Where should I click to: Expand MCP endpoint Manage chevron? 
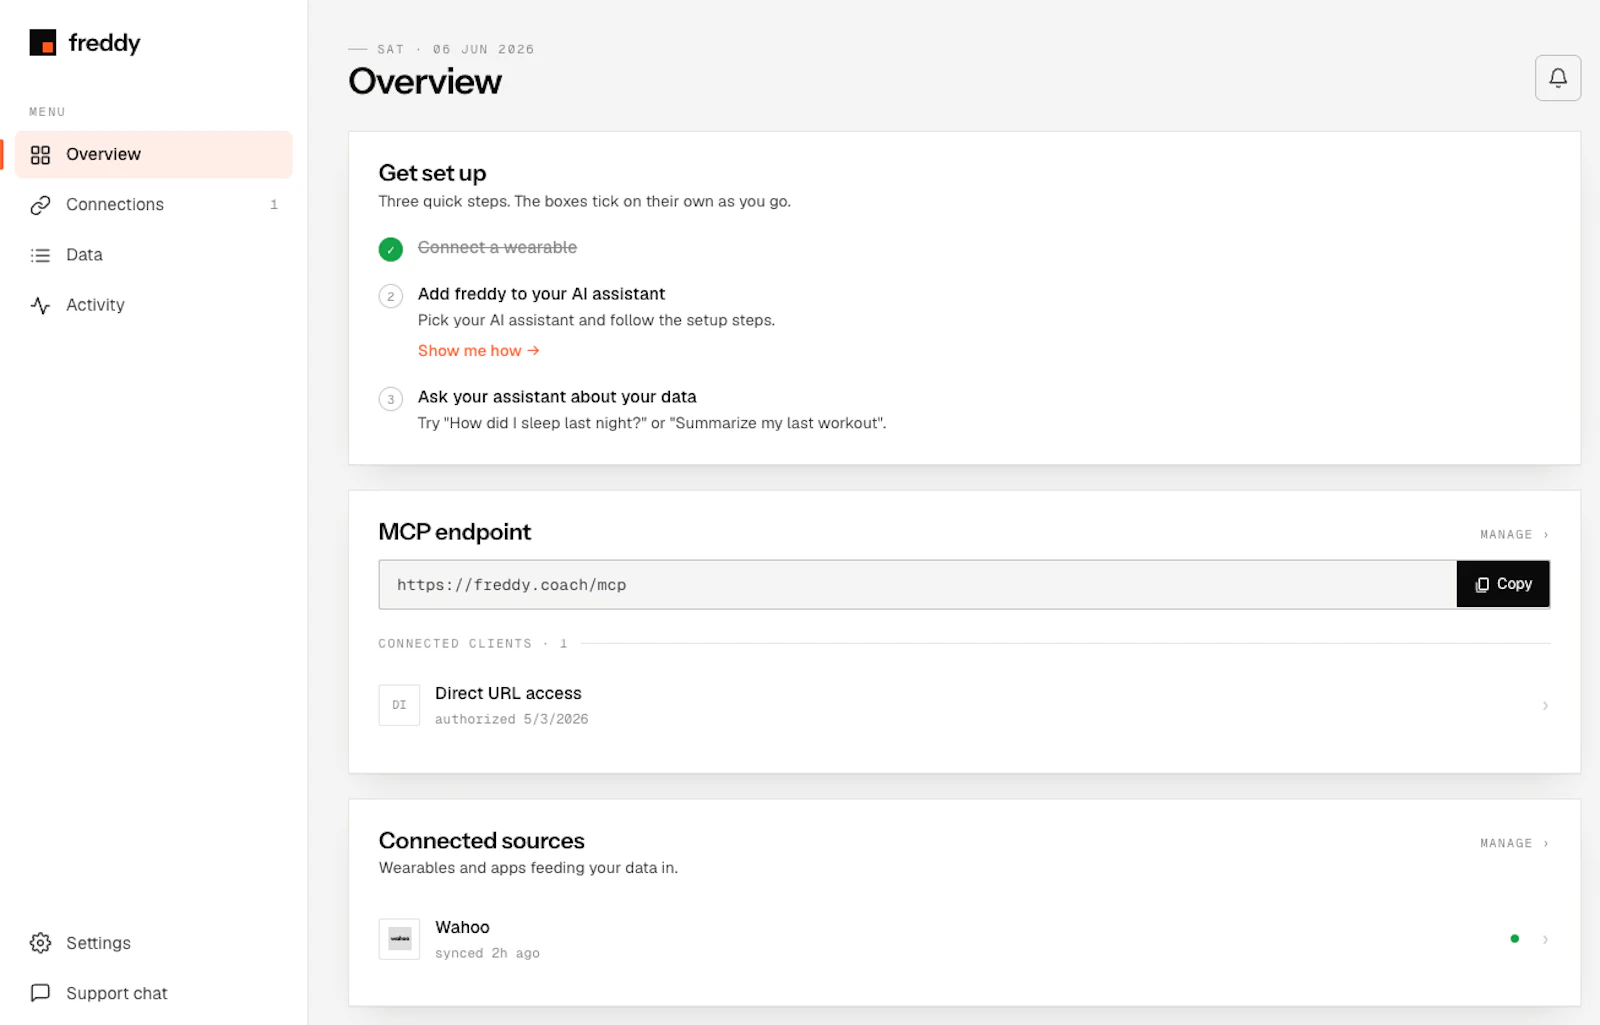click(1546, 535)
